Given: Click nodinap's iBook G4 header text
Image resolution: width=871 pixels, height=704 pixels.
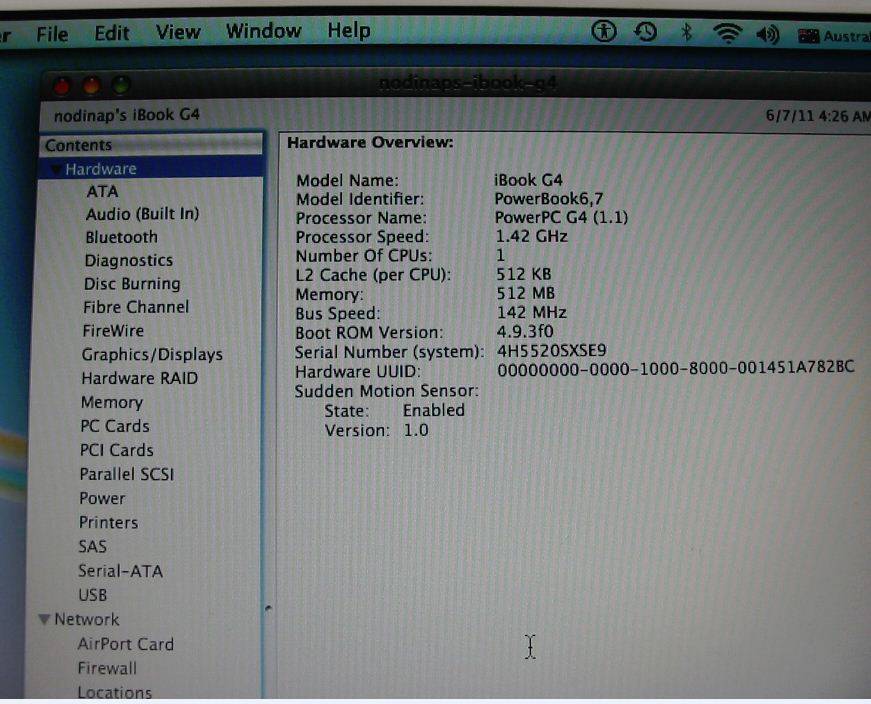Looking at the screenshot, I should pos(127,116).
